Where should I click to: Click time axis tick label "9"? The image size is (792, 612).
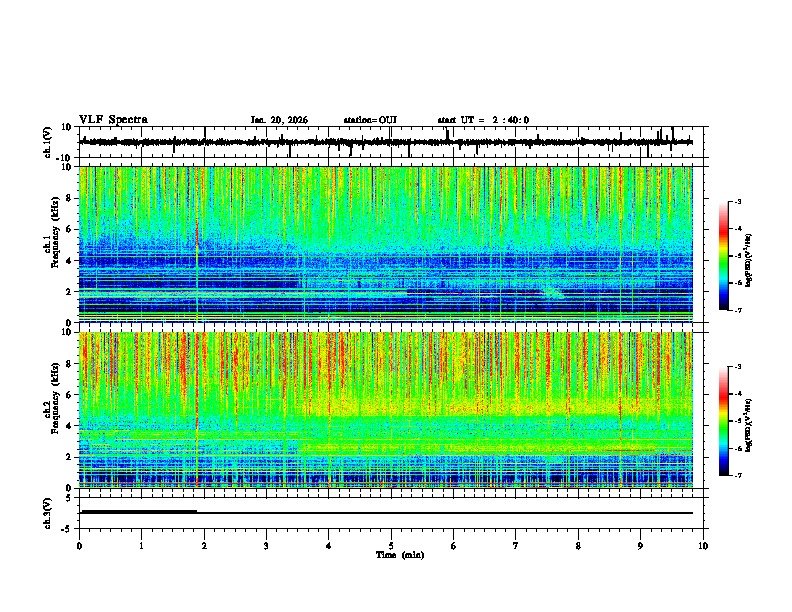coord(640,546)
